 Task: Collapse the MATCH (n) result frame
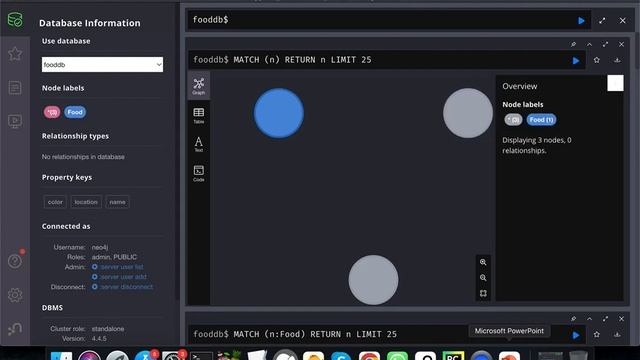pyautogui.click(x=589, y=44)
